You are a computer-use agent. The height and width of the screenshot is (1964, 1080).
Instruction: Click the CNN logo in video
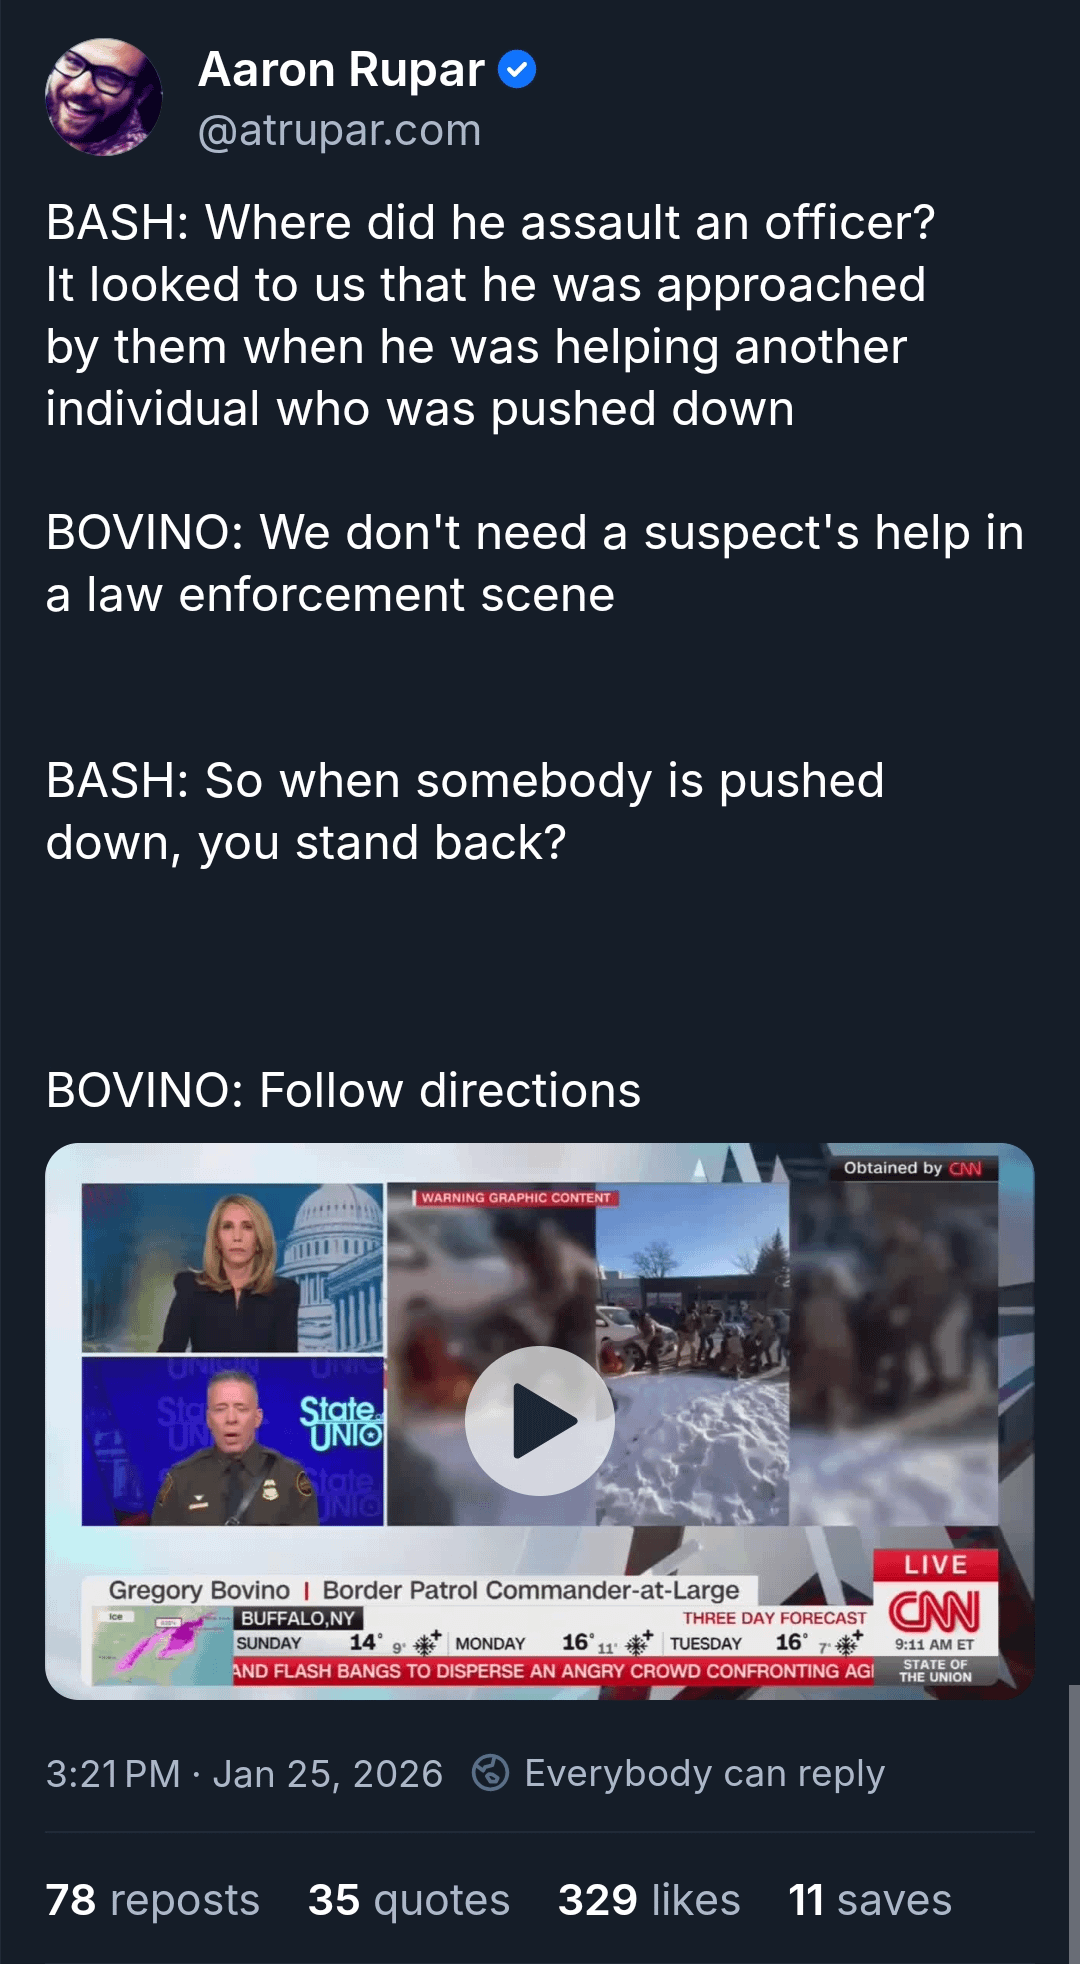935,1610
